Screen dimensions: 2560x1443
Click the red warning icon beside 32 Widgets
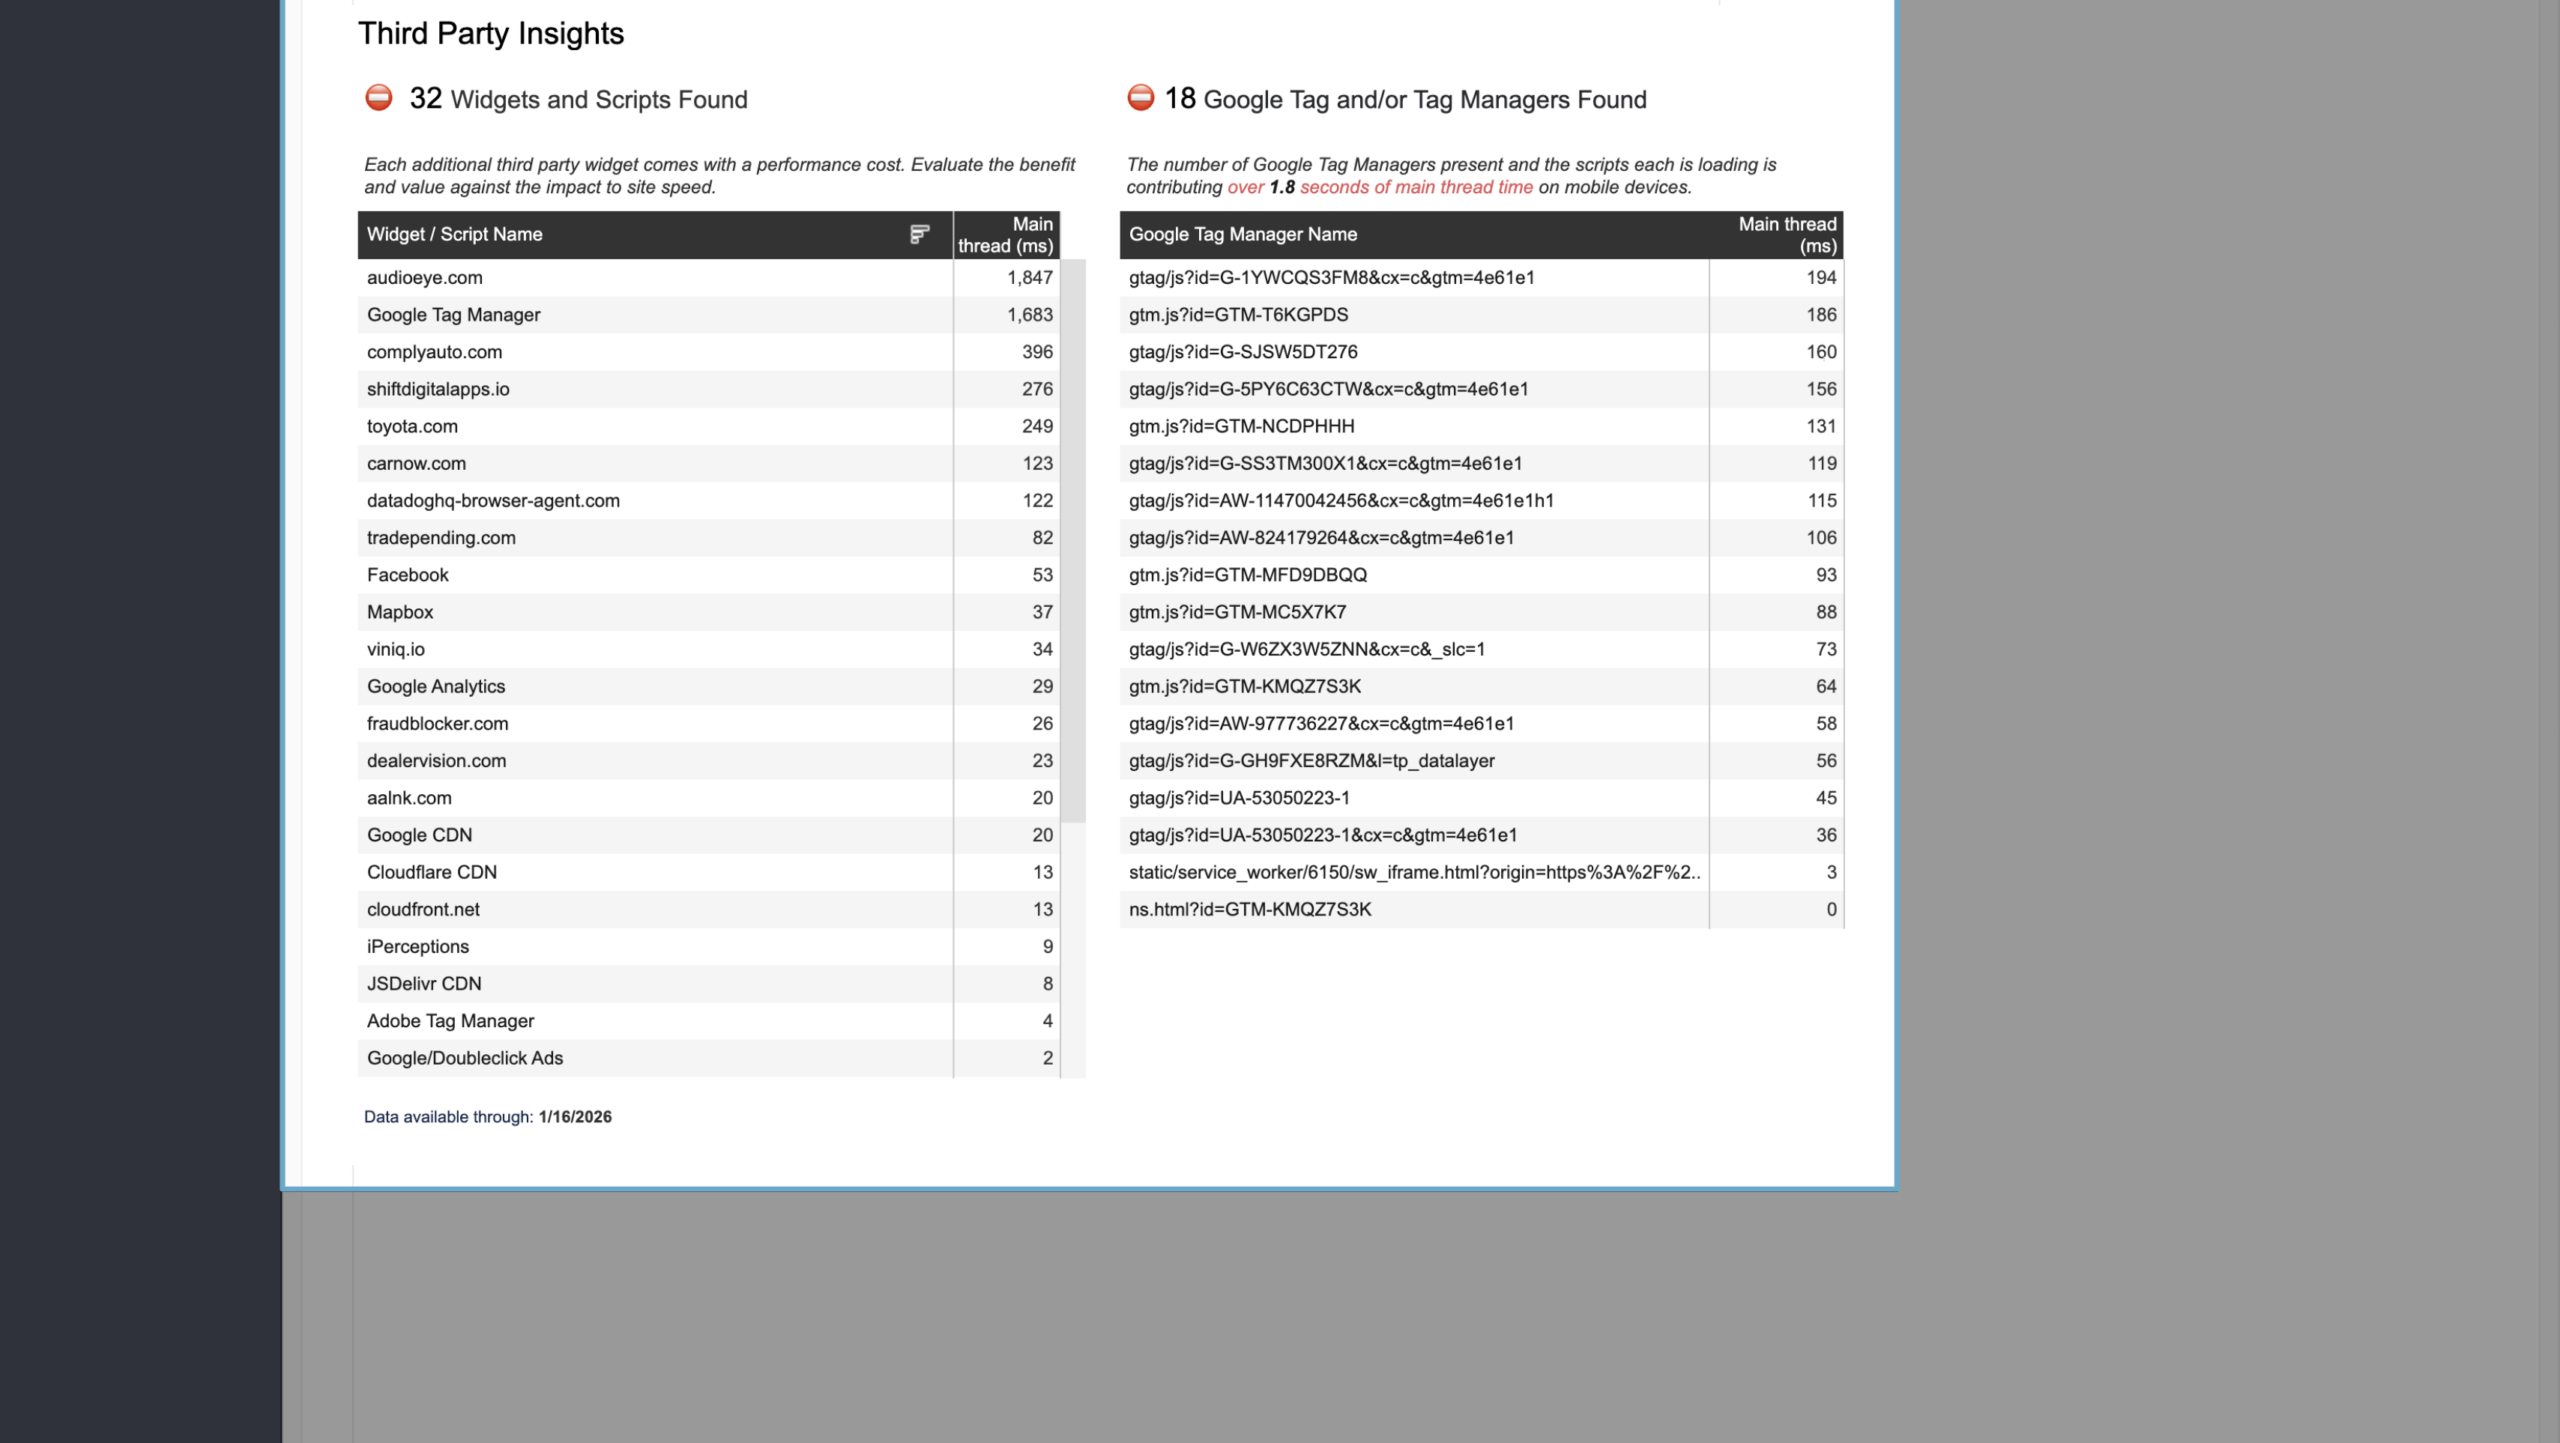[x=379, y=98]
